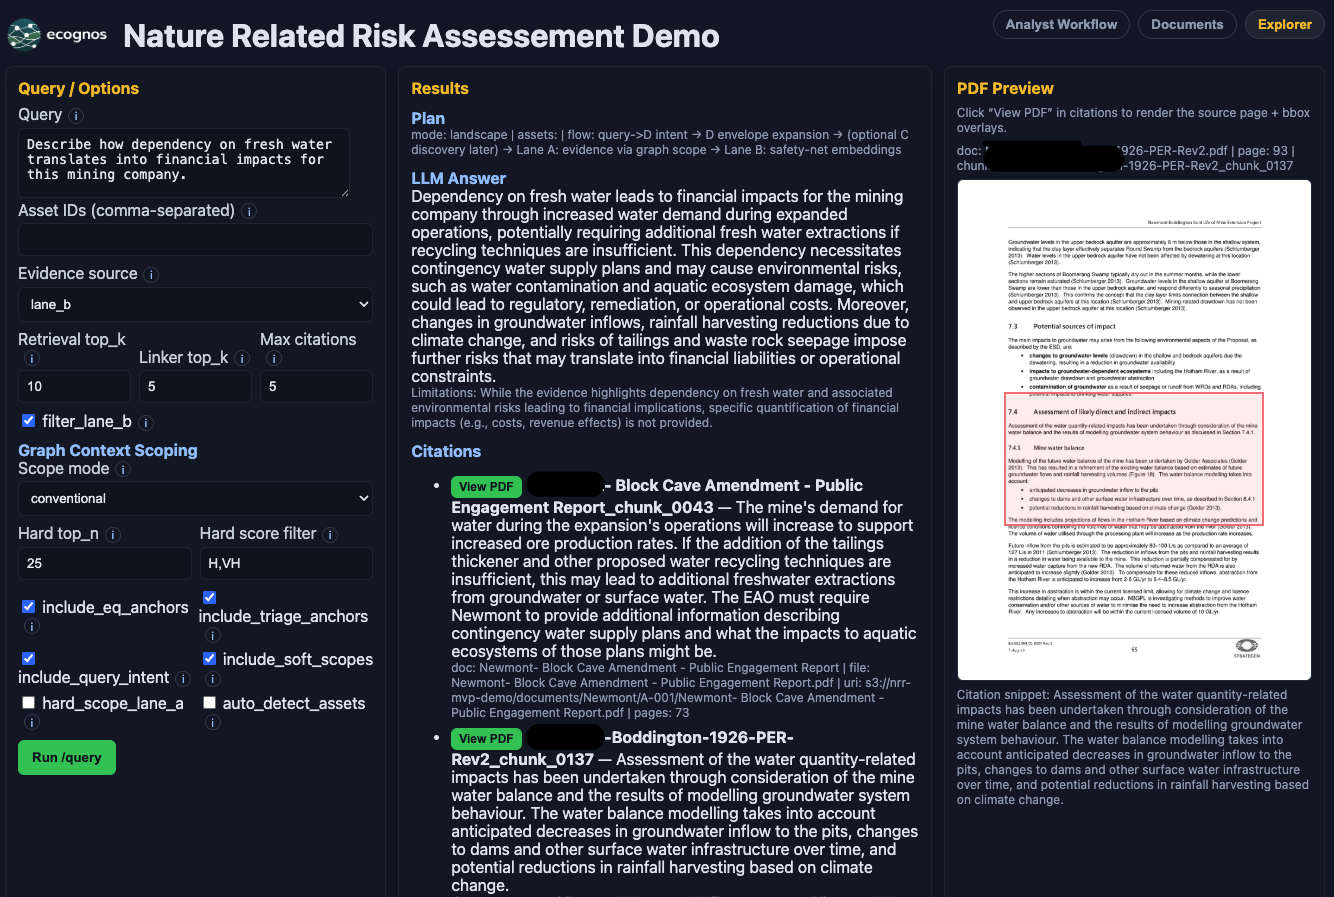Click View PDF for Block Cave Amendment citation

coord(486,487)
